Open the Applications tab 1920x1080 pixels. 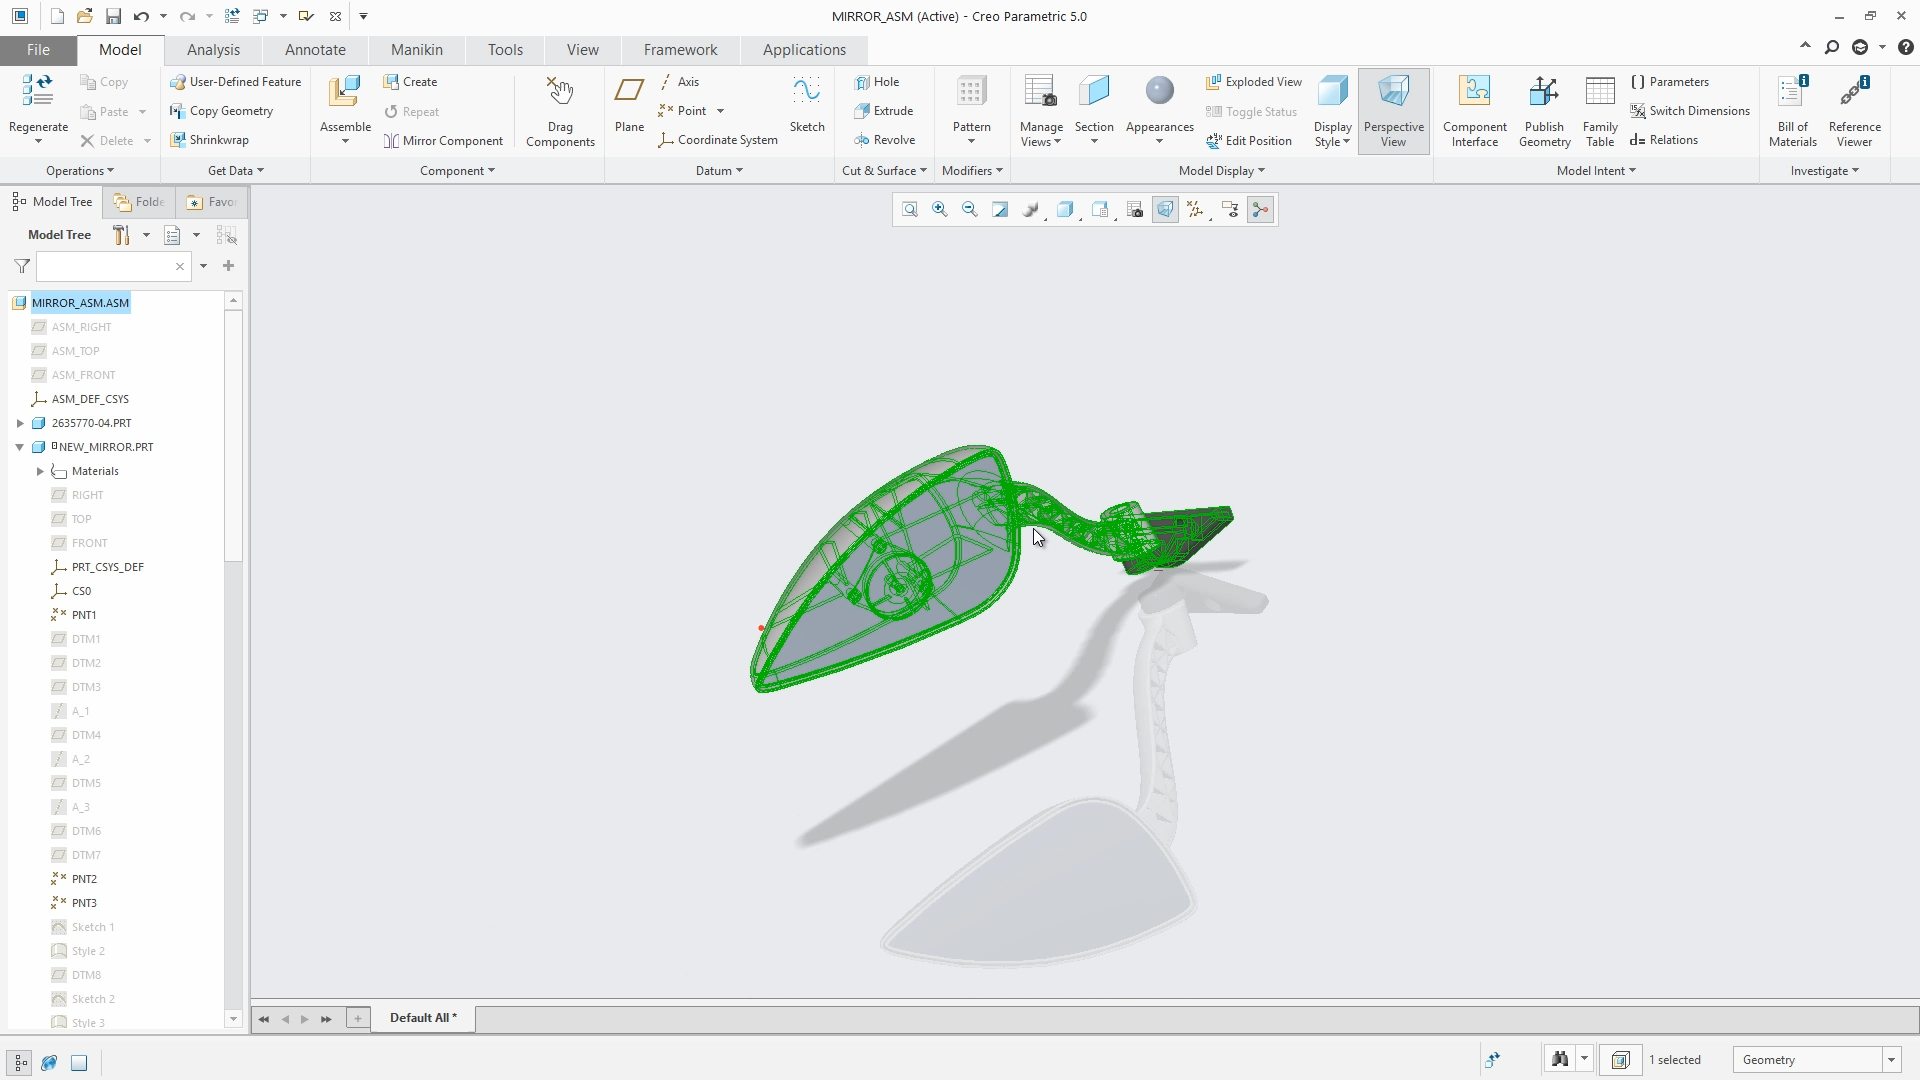pyautogui.click(x=804, y=50)
